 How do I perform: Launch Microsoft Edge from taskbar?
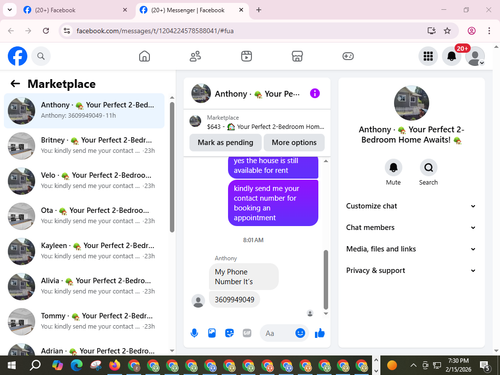[77, 365]
